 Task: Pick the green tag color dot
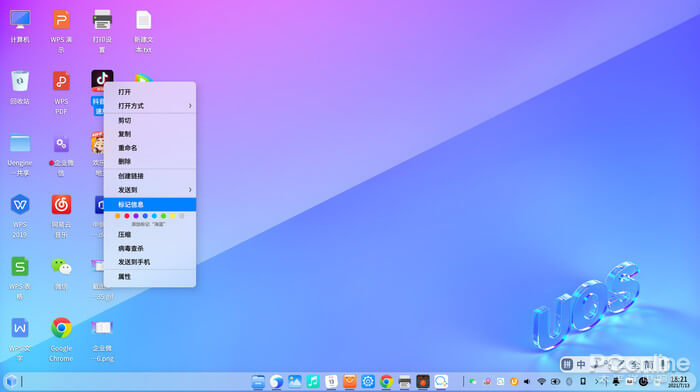tap(163, 216)
